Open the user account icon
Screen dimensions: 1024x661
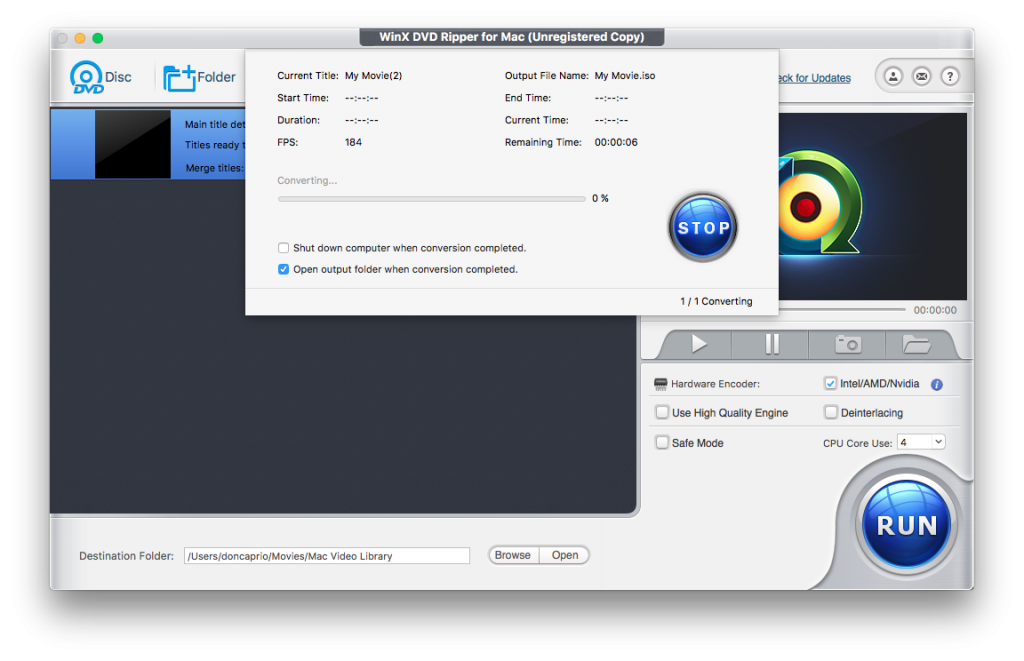pos(893,76)
